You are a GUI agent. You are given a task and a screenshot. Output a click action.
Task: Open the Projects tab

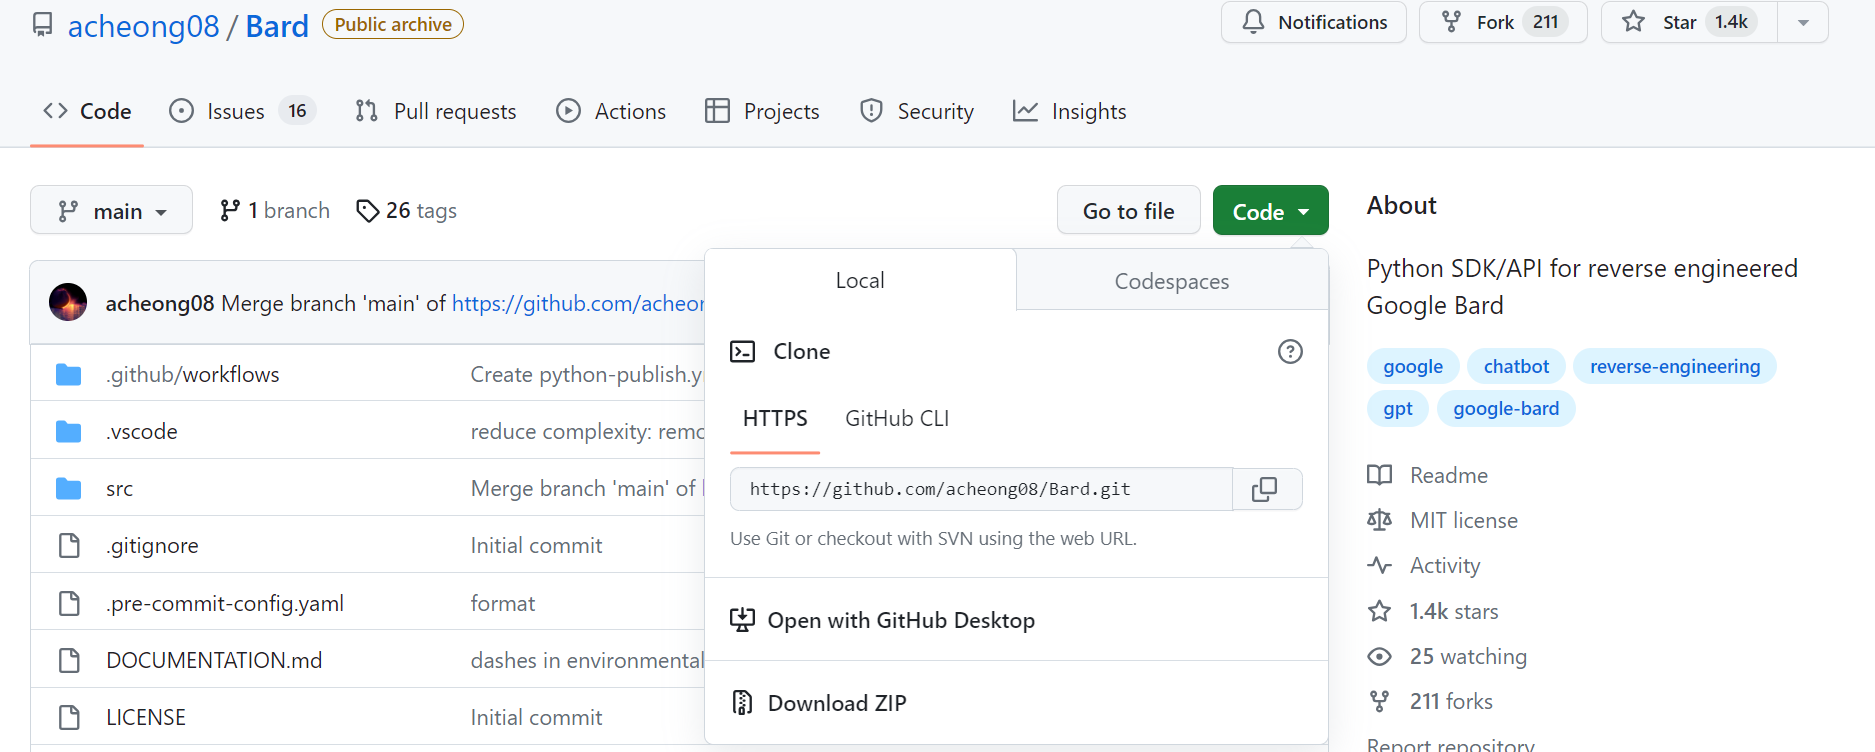coord(762,111)
